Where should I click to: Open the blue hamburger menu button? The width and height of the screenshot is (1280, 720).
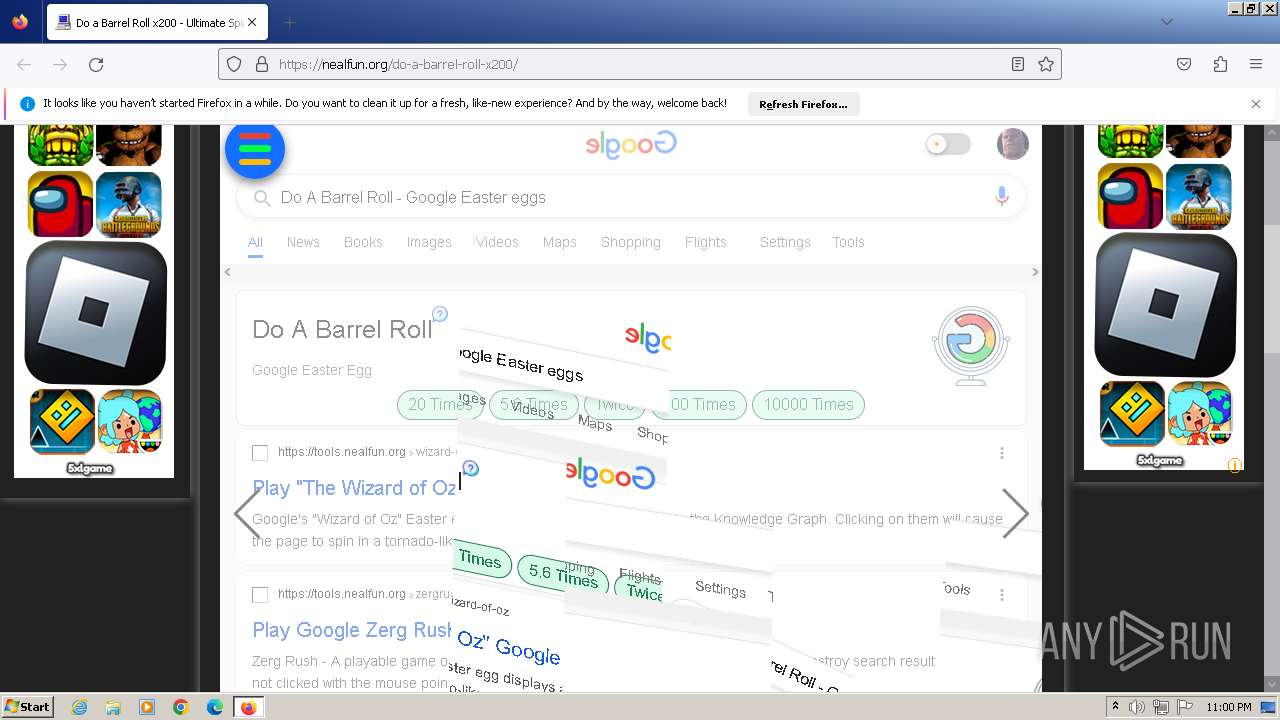255,149
